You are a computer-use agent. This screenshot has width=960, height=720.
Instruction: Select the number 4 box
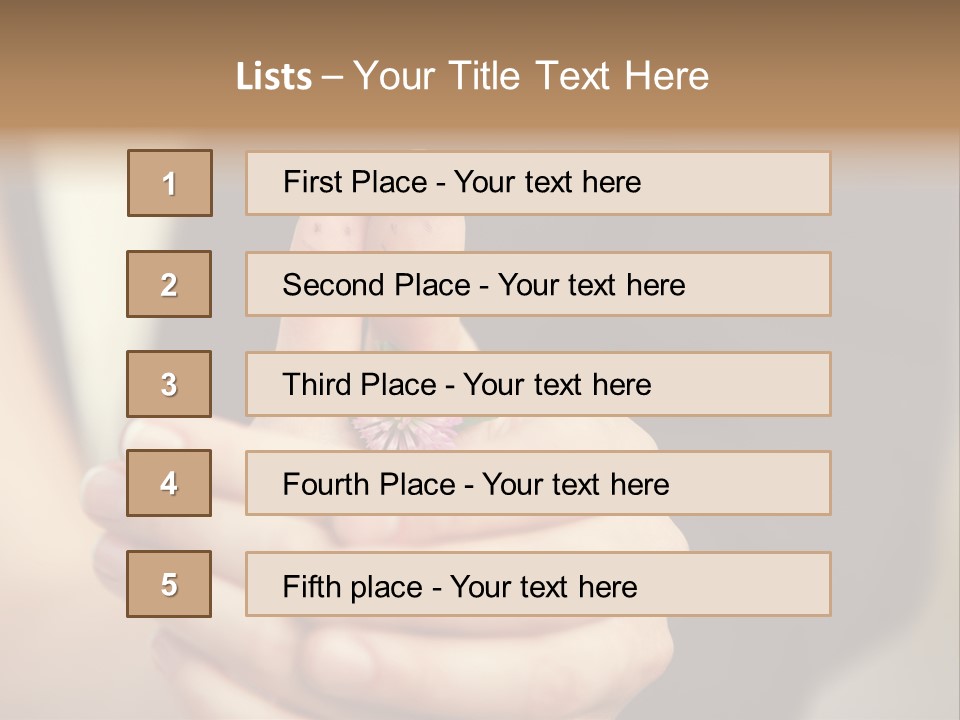[x=169, y=483]
